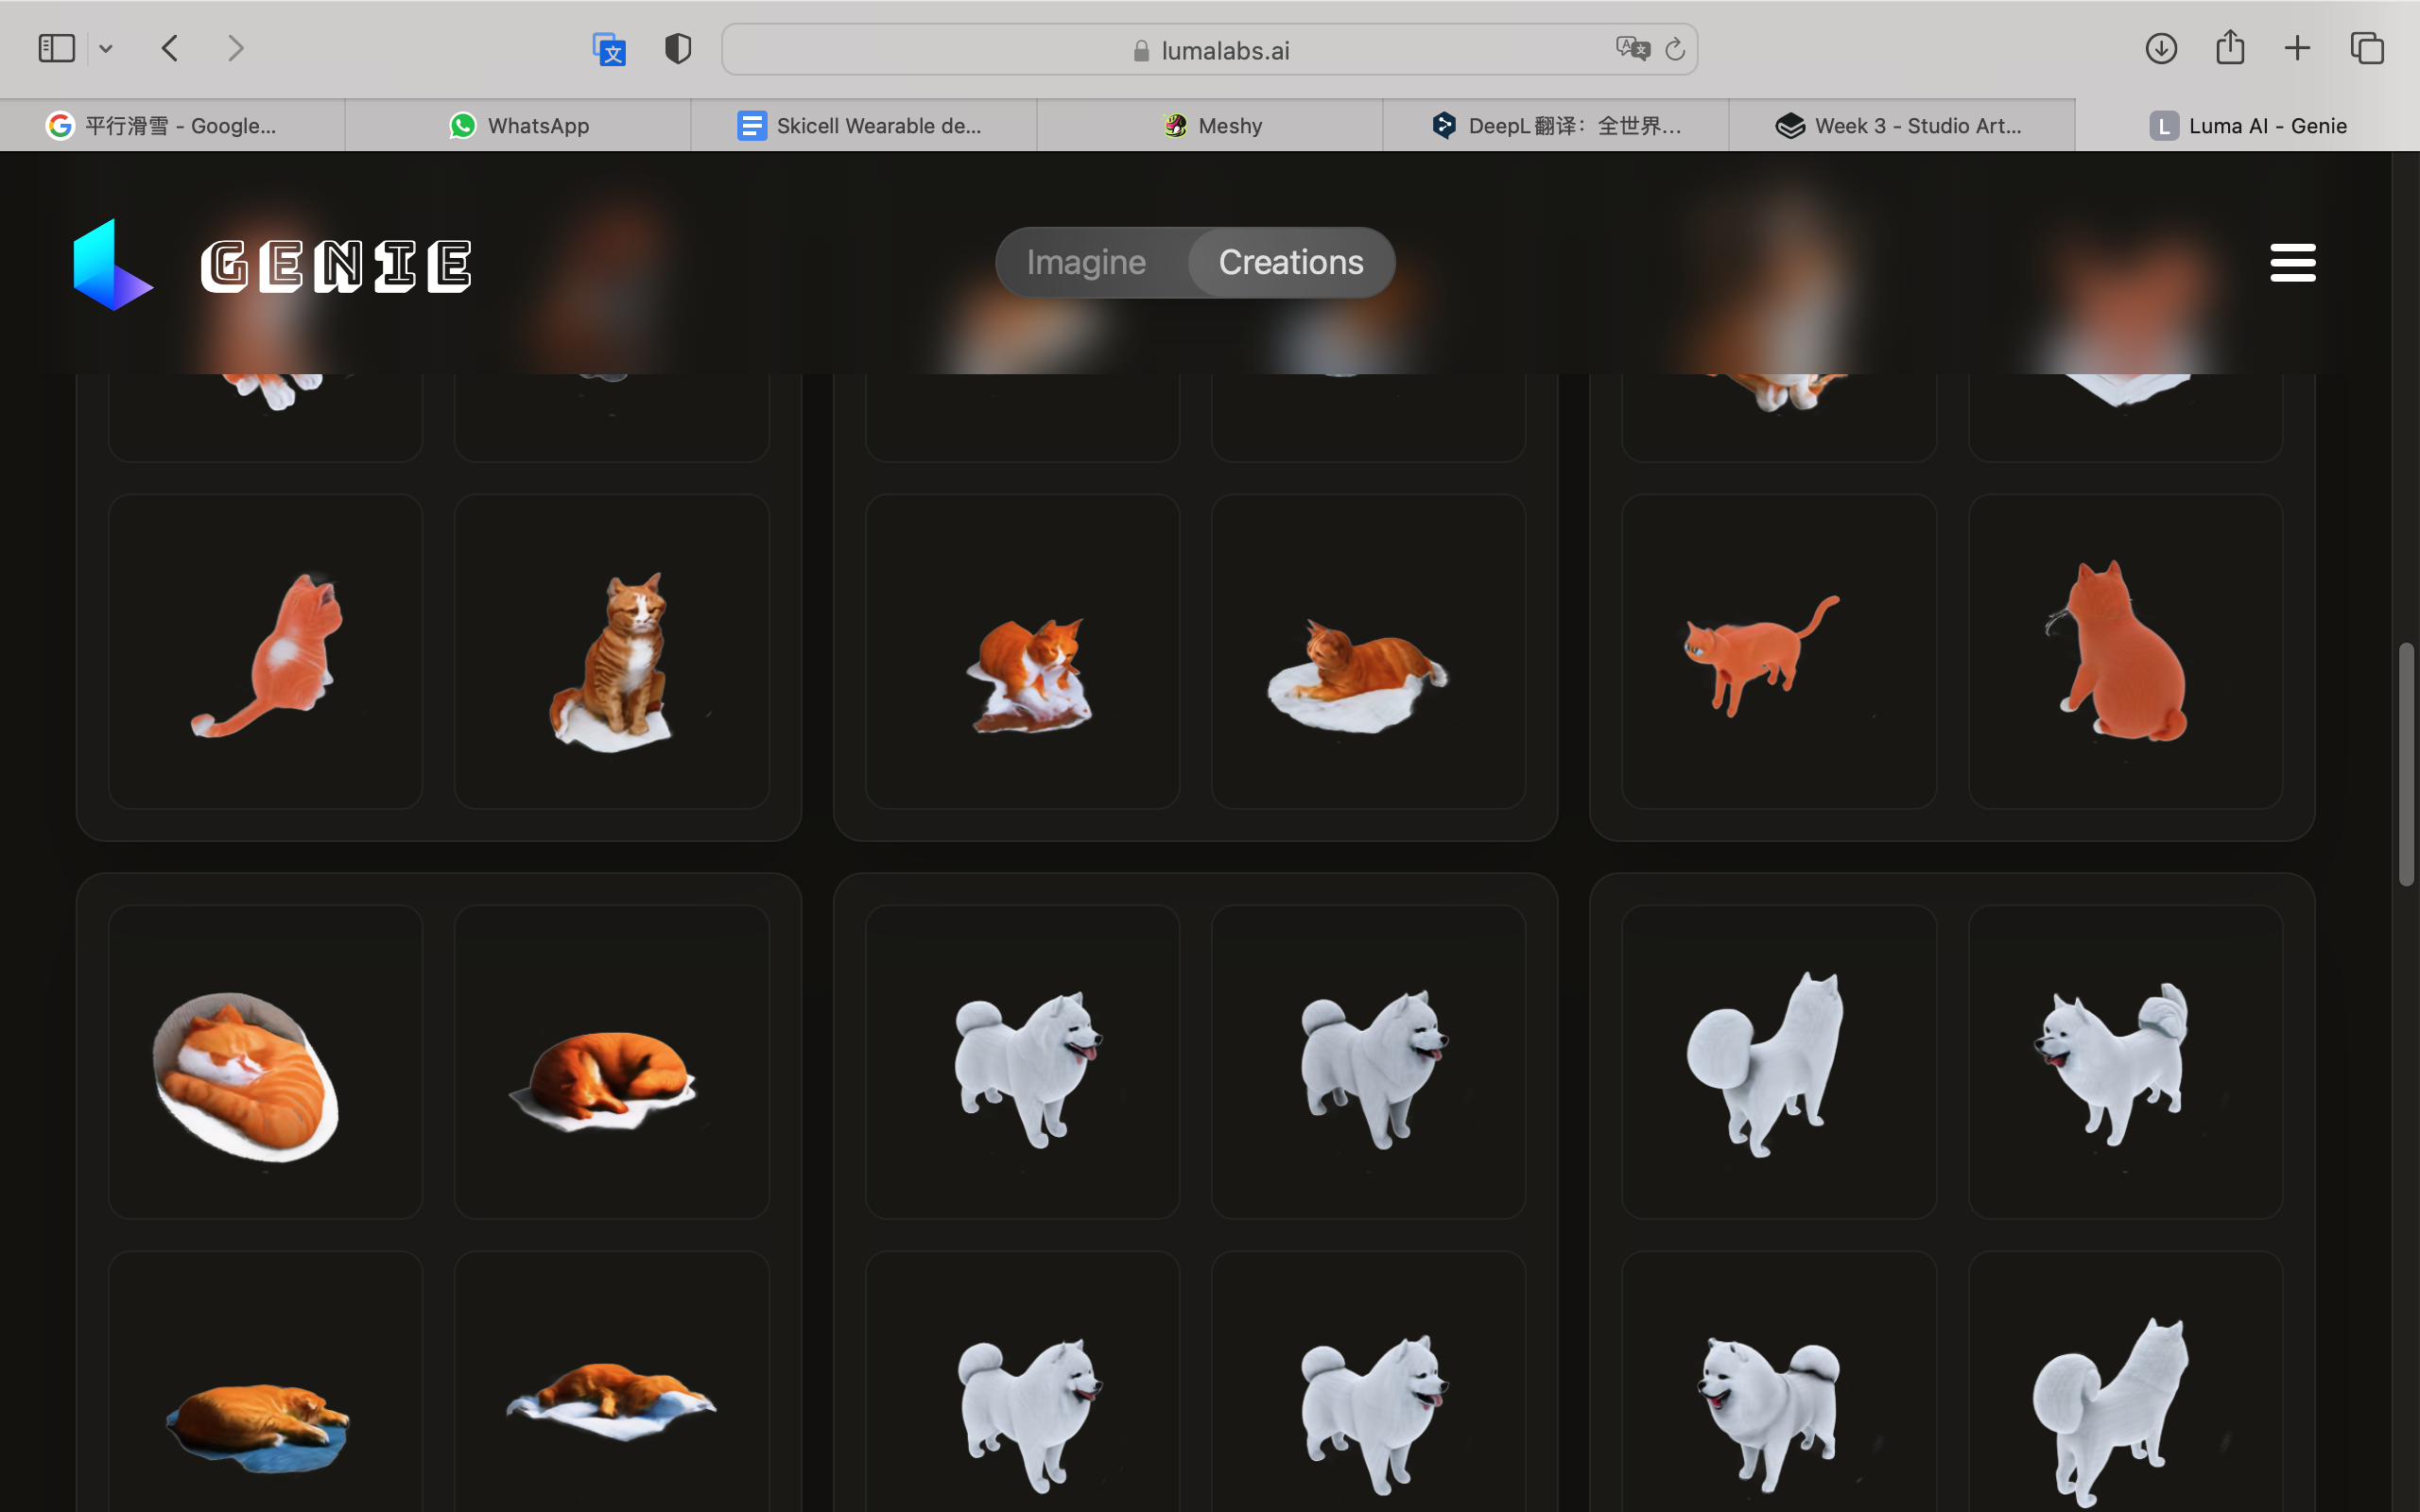
Task: Toggle the Safari sidebar icon
Action: pos(57,48)
